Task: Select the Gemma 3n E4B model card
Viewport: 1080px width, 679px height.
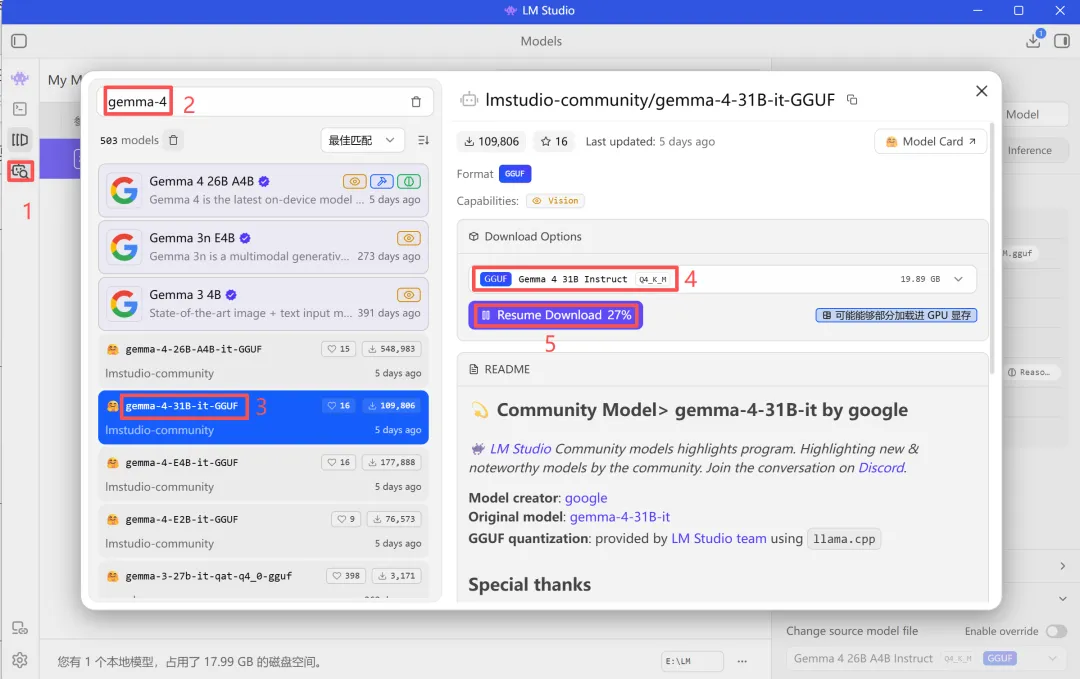Action: [263, 247]
